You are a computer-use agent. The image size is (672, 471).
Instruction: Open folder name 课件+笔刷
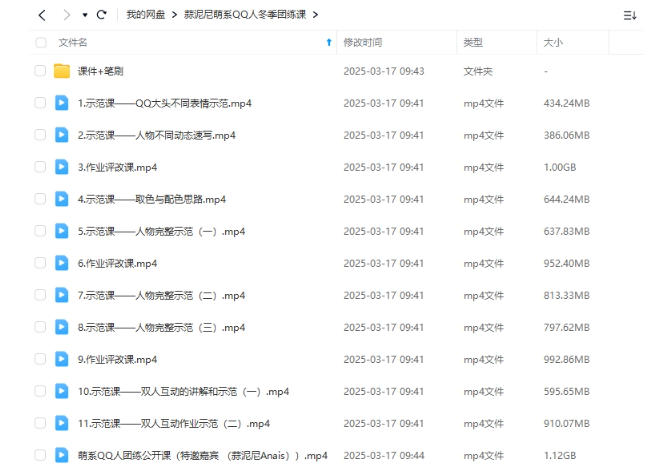click(100, 71)
